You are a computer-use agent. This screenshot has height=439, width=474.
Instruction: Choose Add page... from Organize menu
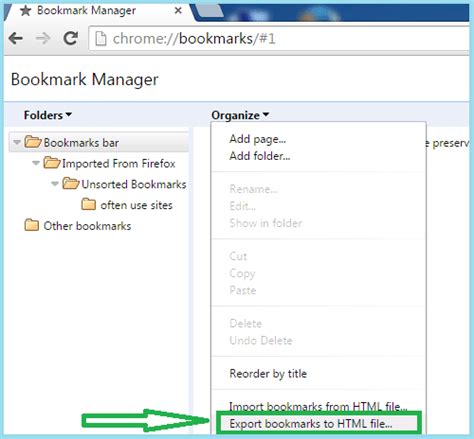tap(258, 139)
